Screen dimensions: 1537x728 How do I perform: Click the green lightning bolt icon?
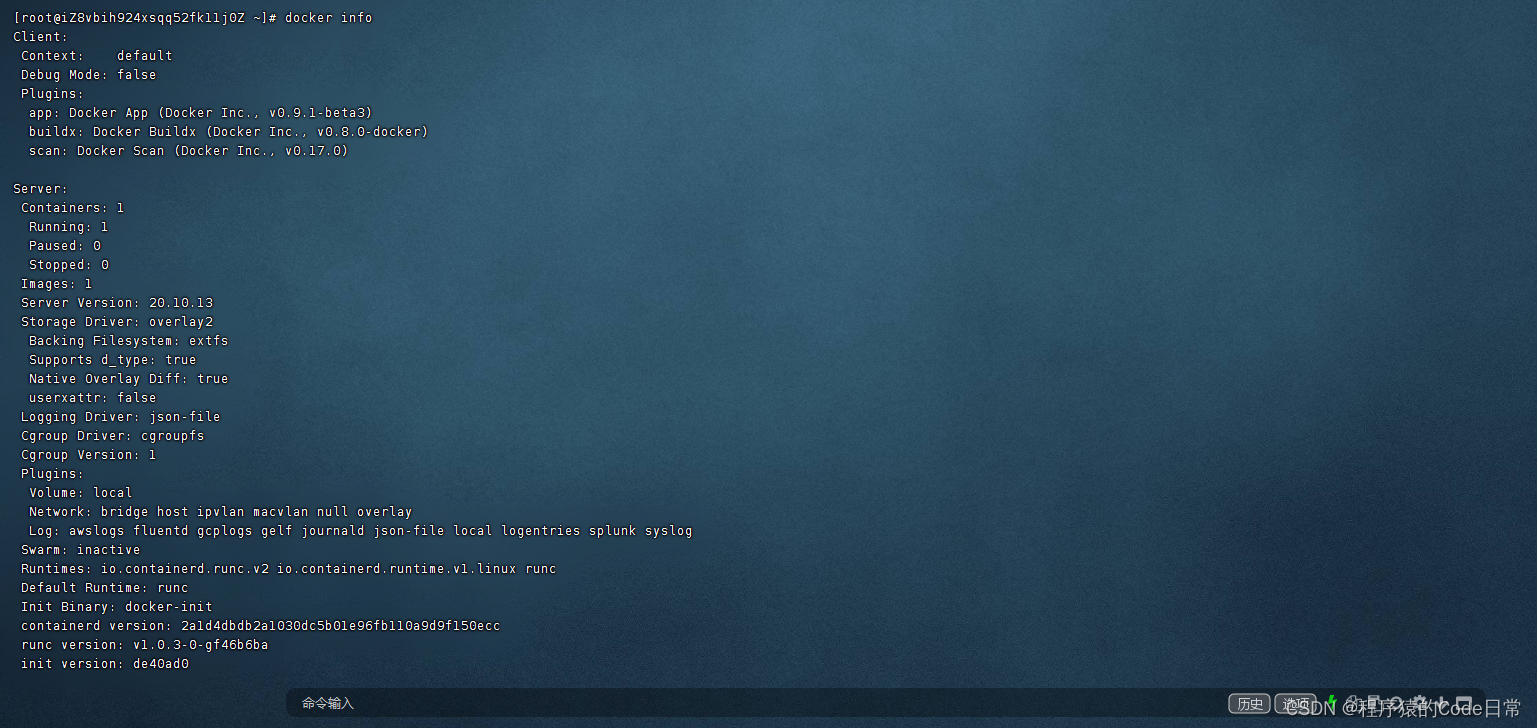click(1331, 703)
